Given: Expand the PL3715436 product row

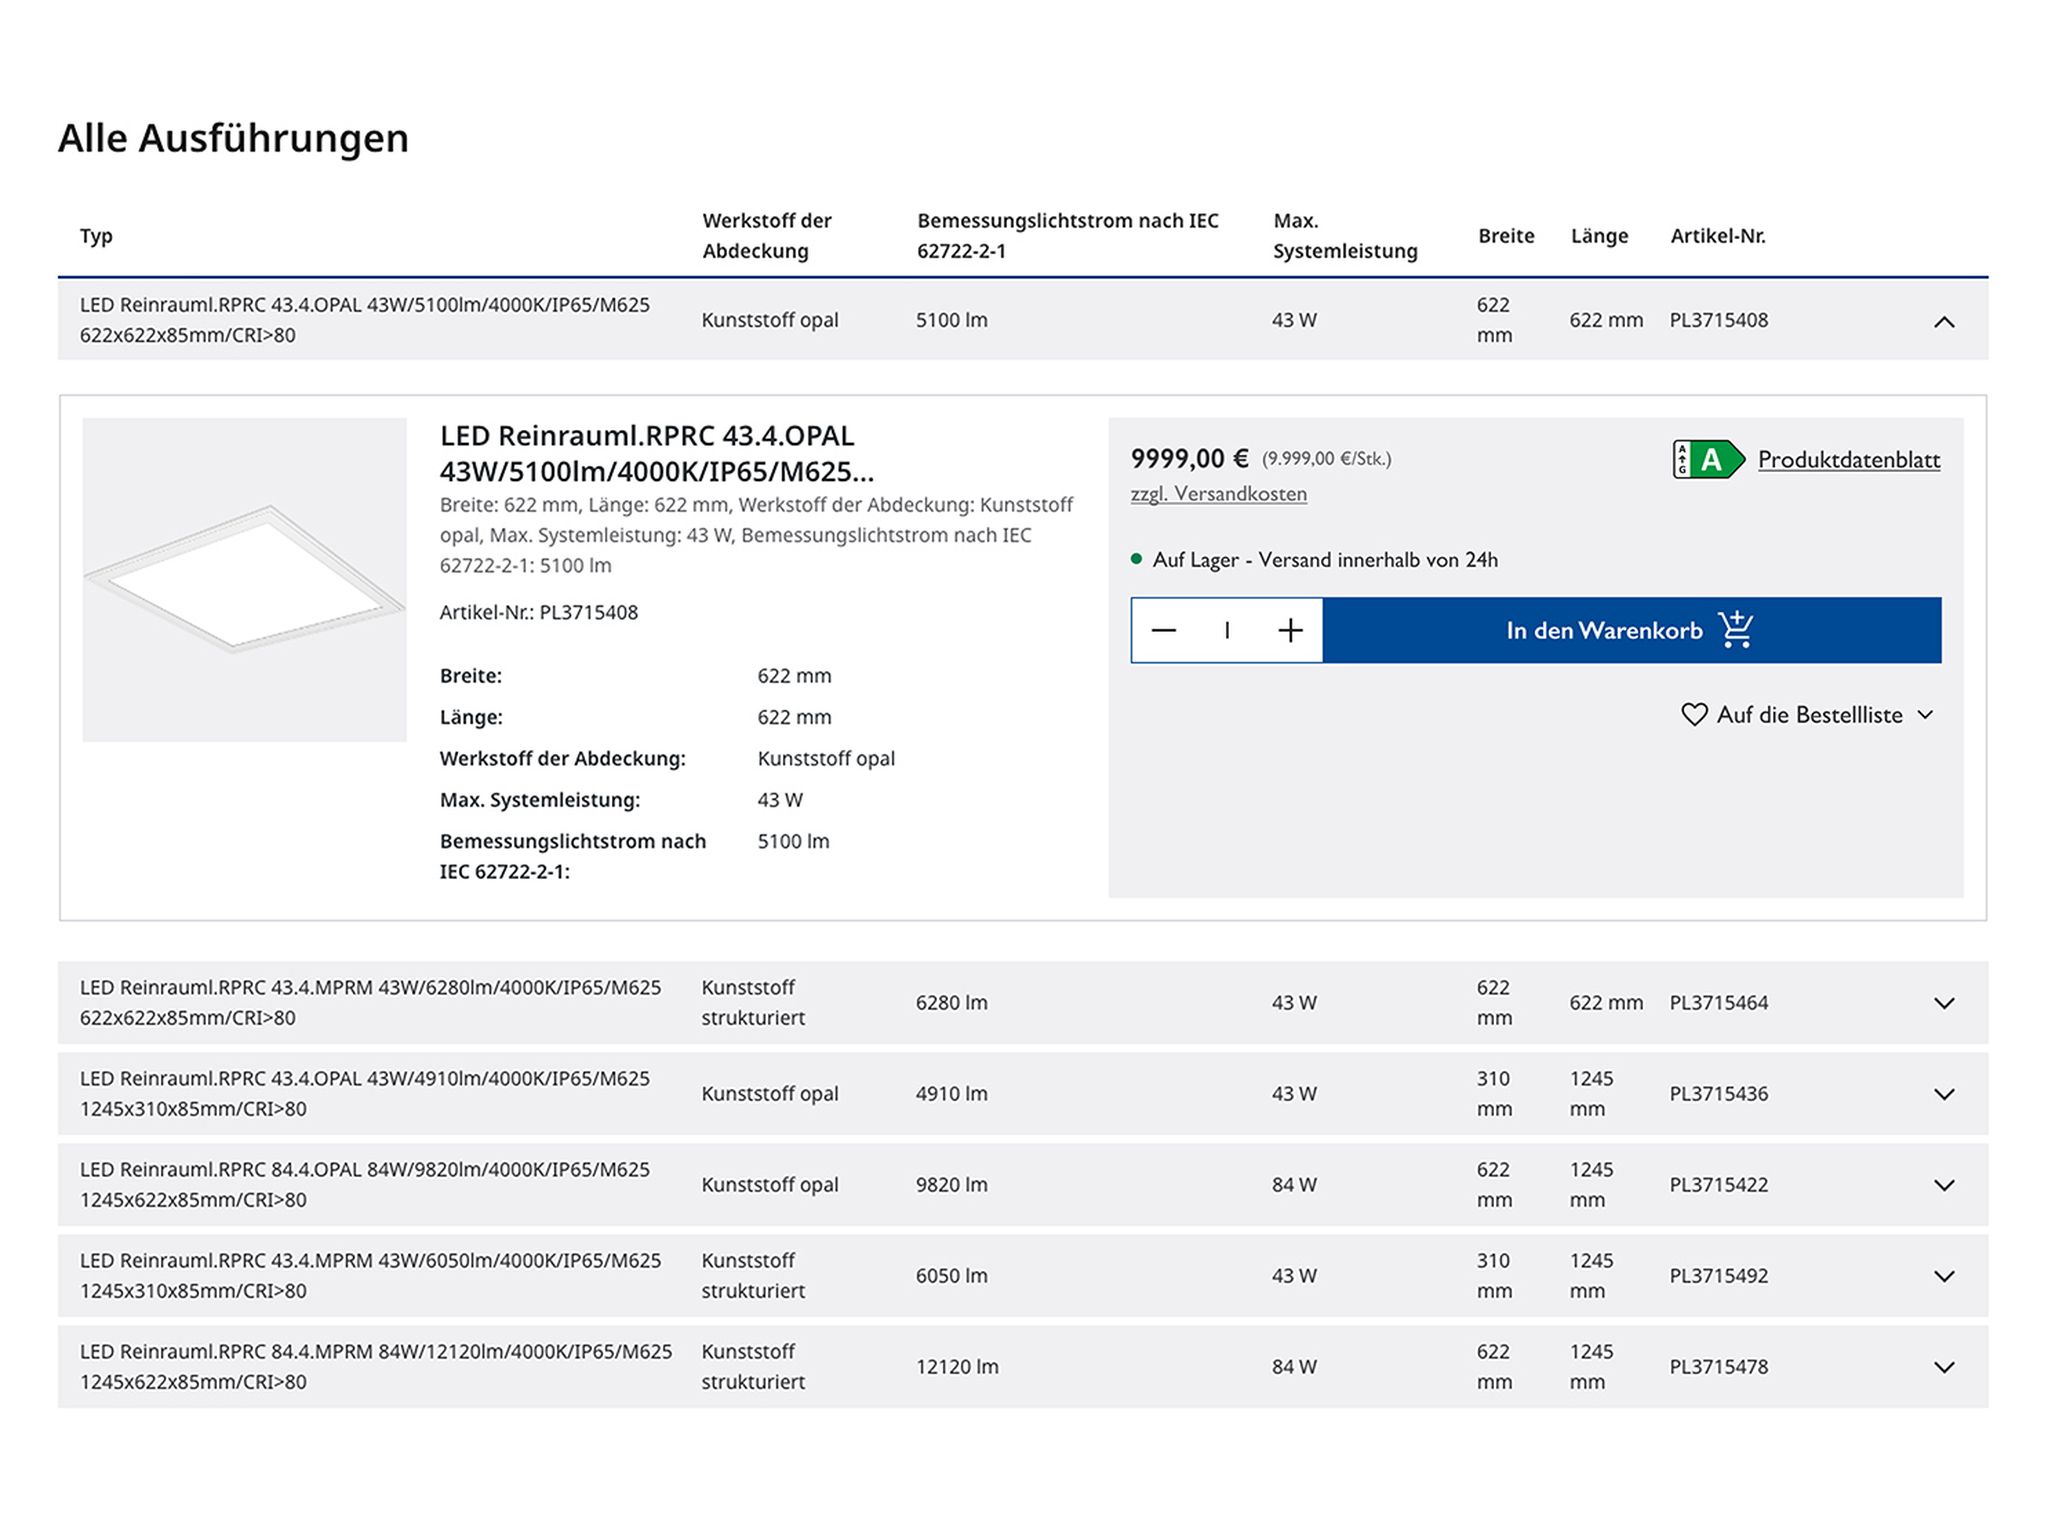Looking at the screenshot, I should point(1943,1094).
